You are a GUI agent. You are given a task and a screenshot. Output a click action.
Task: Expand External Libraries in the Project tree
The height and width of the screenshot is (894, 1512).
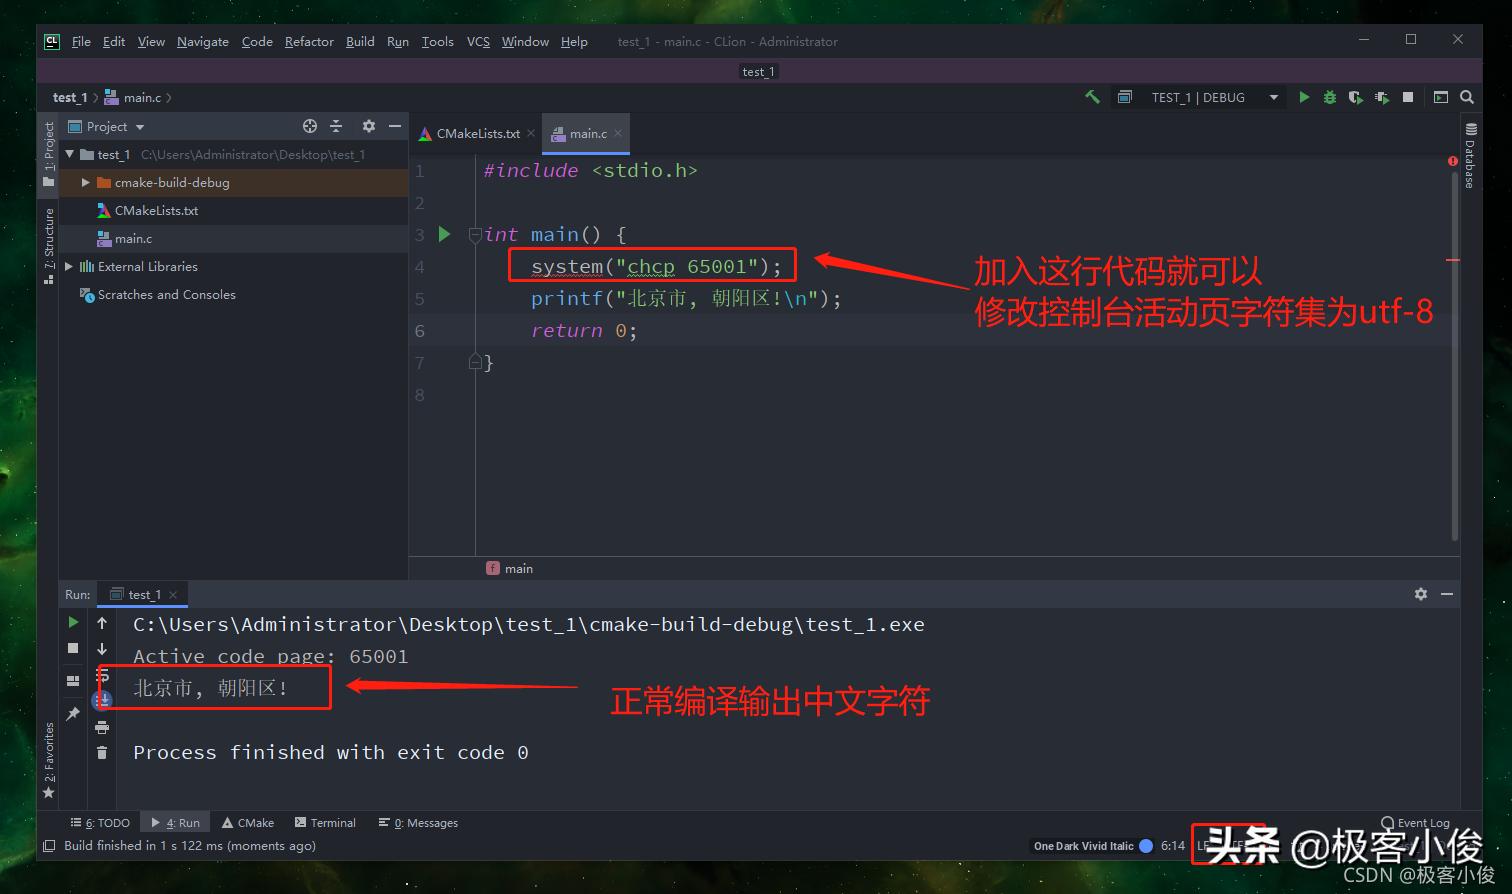pos(68,266)
